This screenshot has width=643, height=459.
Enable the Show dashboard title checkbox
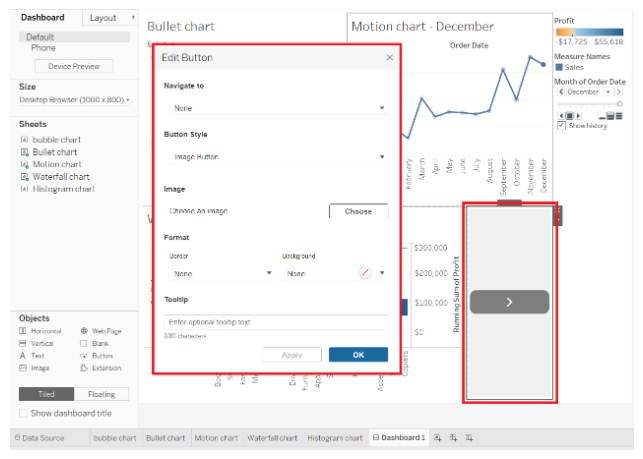[24, 413]
